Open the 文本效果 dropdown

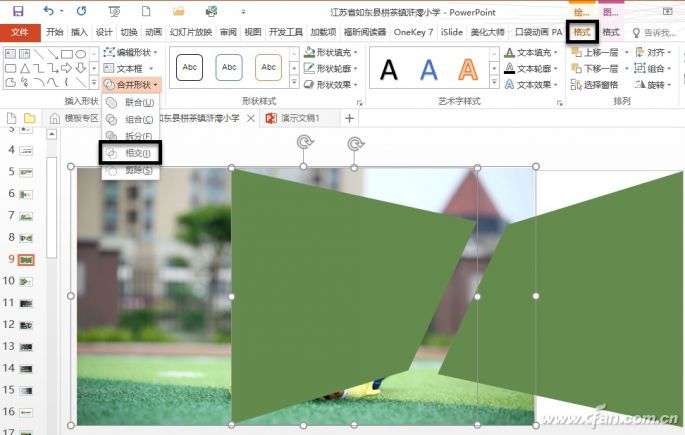pyautogui.click(x=531, y=85)
